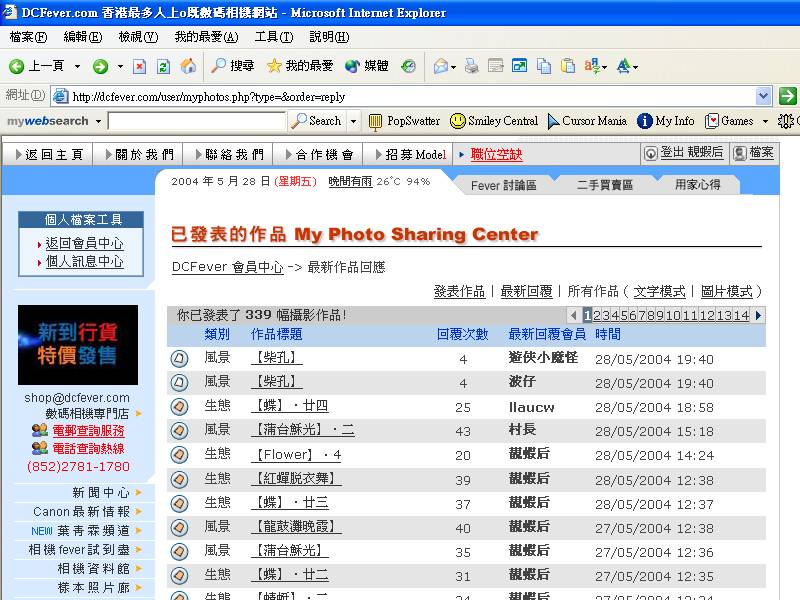
Task: Open the 說明(H) menu
Action: (329, 37)
